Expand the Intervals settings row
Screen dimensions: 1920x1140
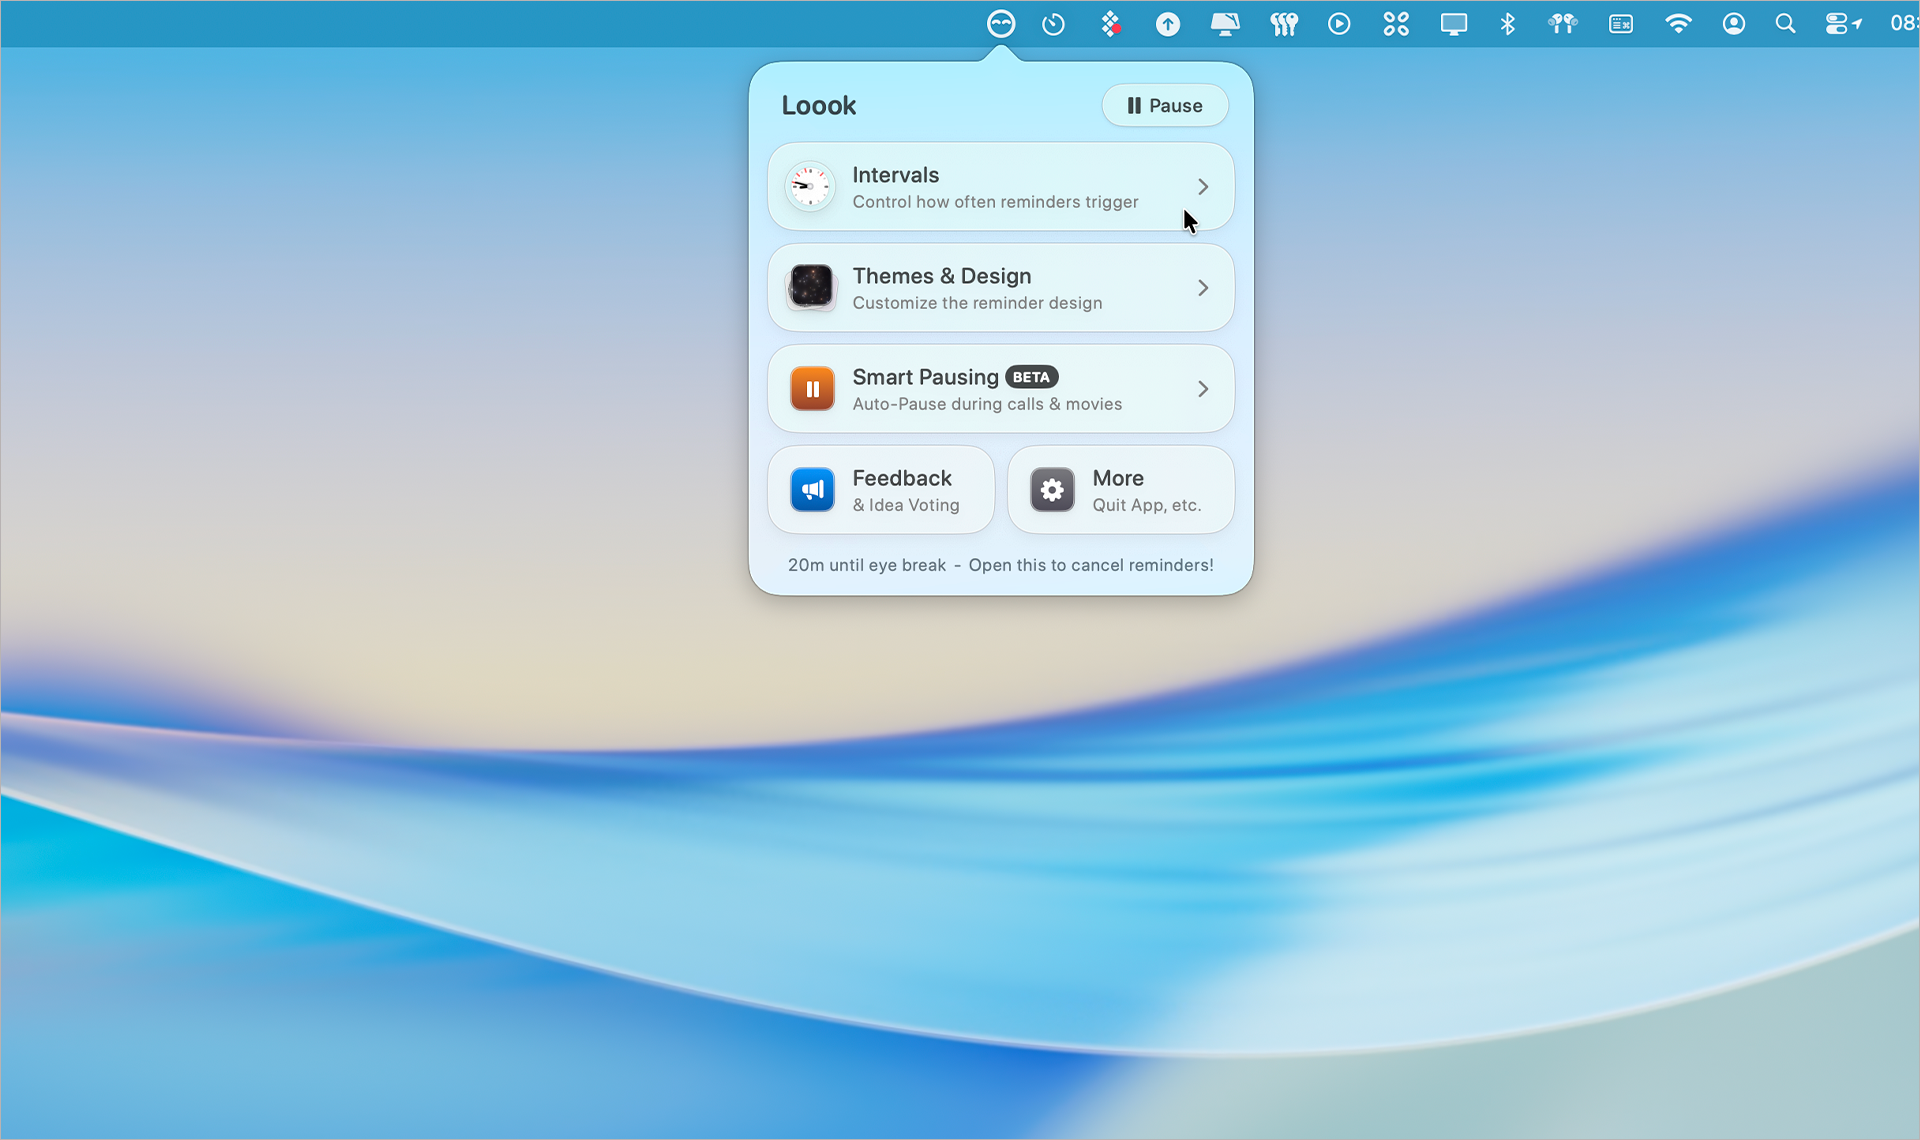click(1203, 186)
